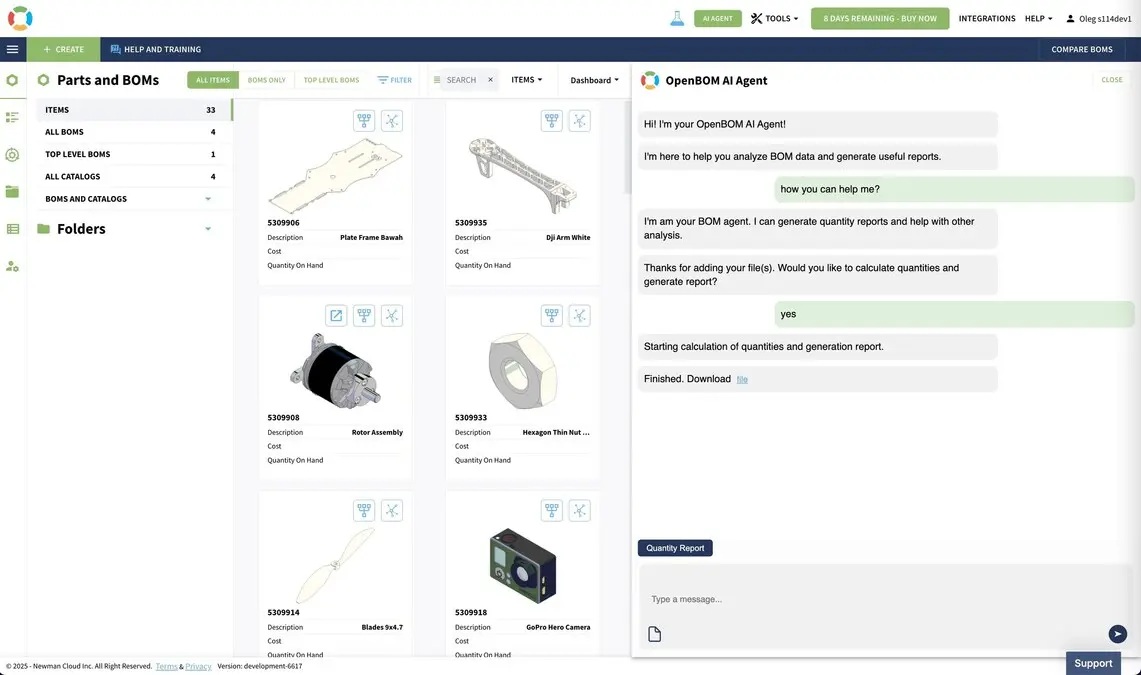Select the Top Level BOMs filter
Image resolution: width=1141 pixels, height=675 pixels.
coord(331,80)
